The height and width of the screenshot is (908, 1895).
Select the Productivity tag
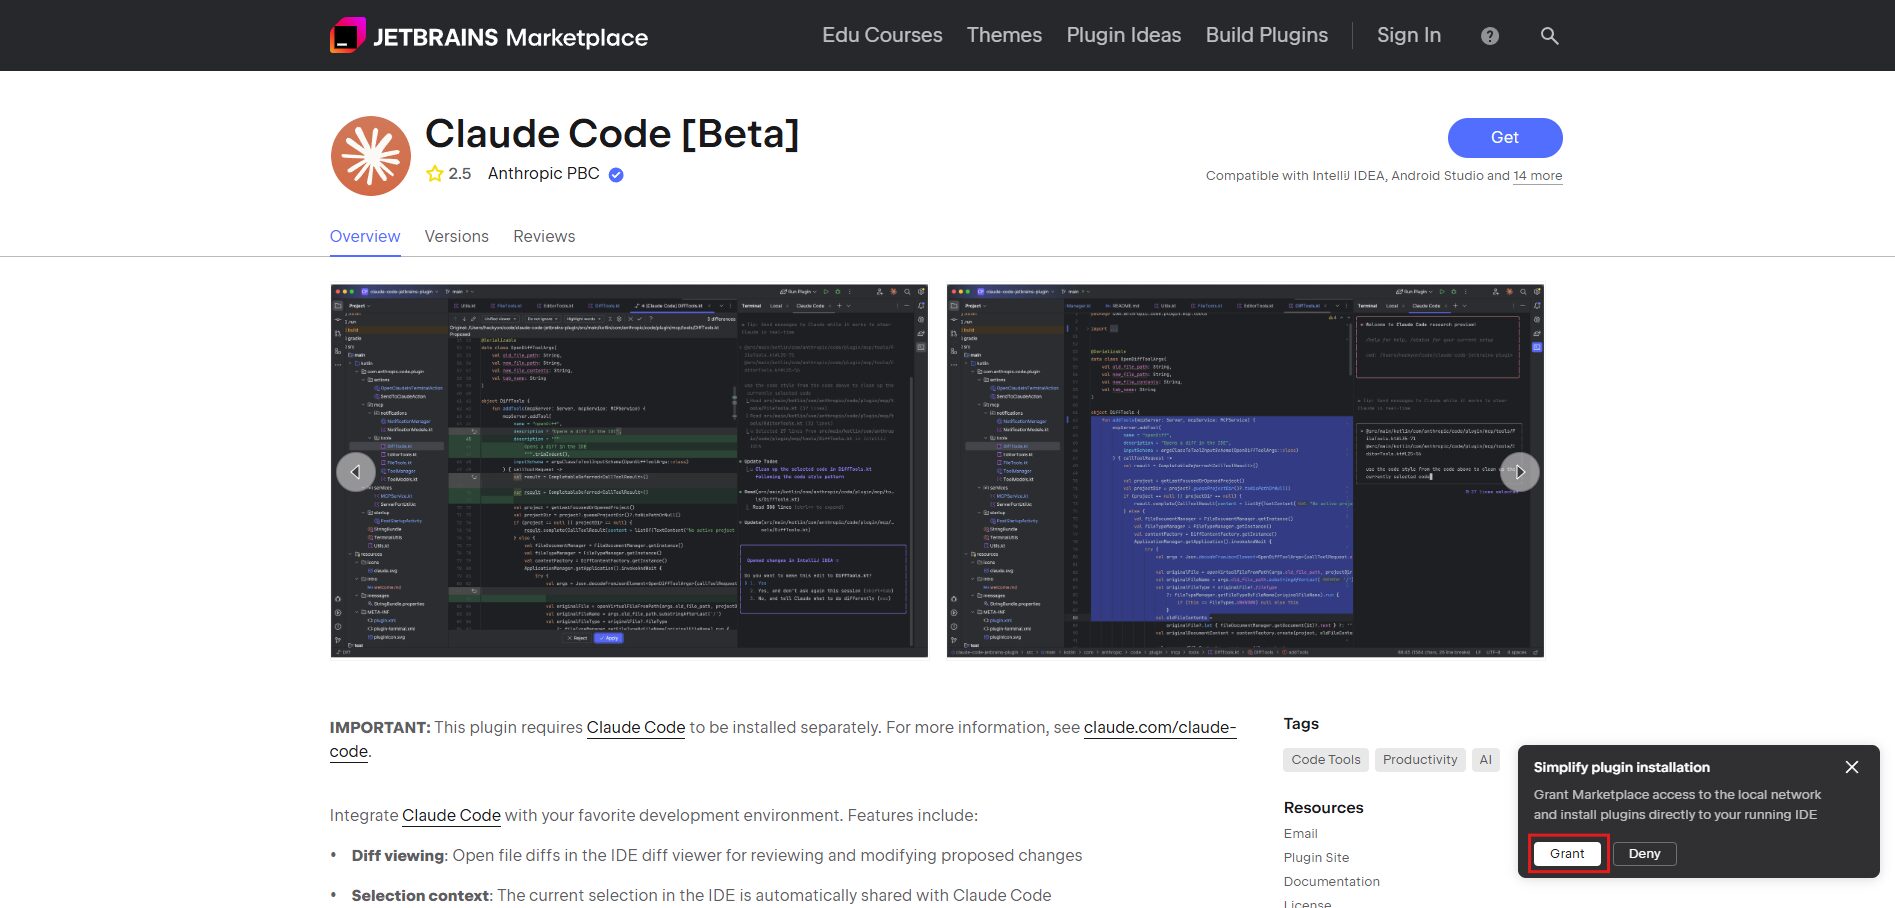point(1419,760)
